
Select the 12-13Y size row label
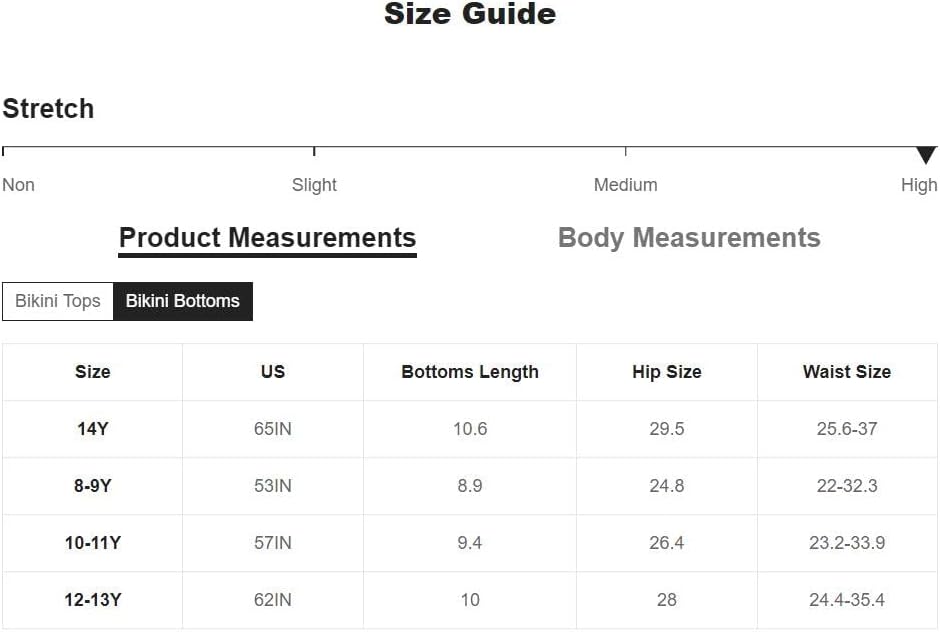coord(92,600)
